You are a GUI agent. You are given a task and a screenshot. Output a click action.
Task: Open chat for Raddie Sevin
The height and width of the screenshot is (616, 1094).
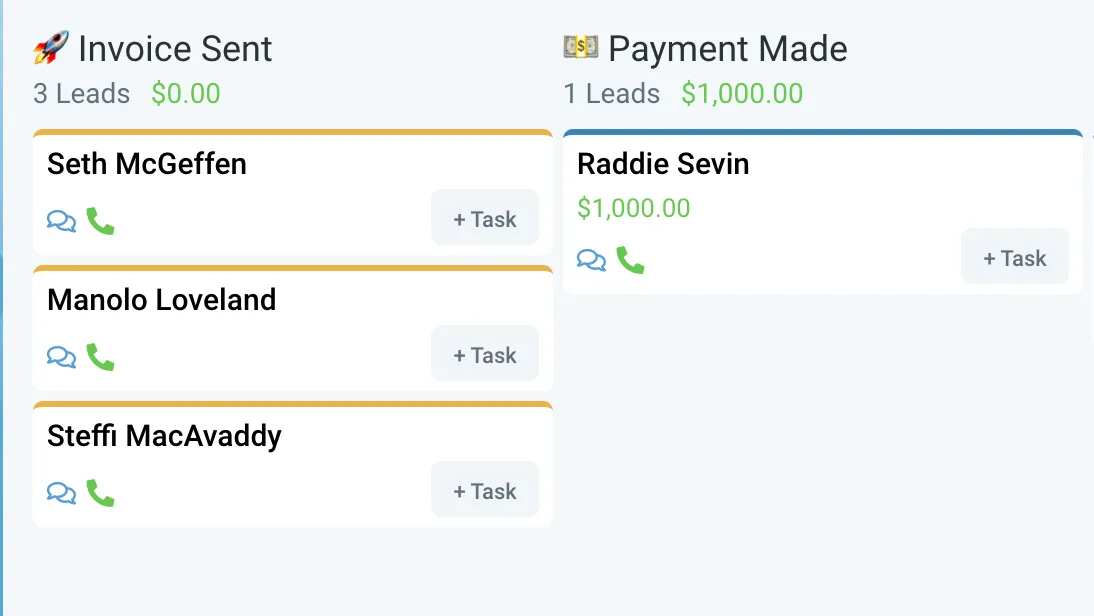(592, 260)
